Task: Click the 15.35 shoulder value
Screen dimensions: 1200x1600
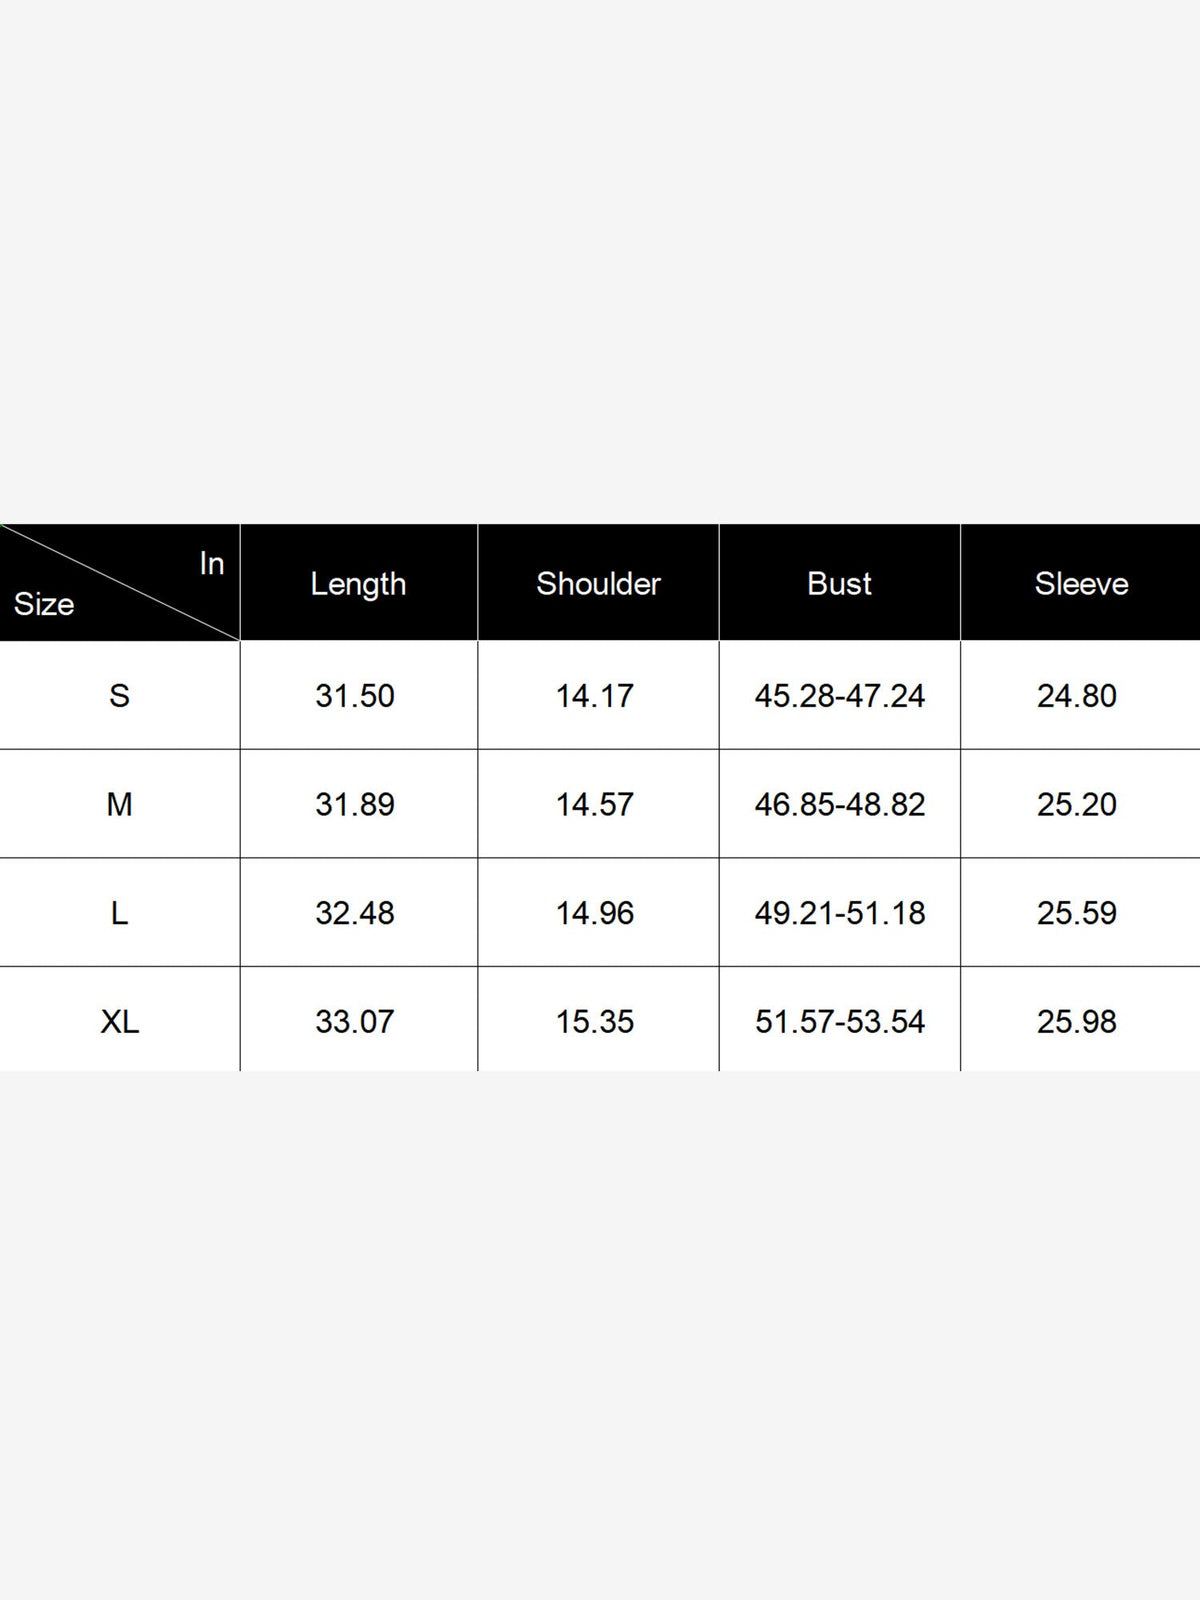Action: pos(595,1021)
